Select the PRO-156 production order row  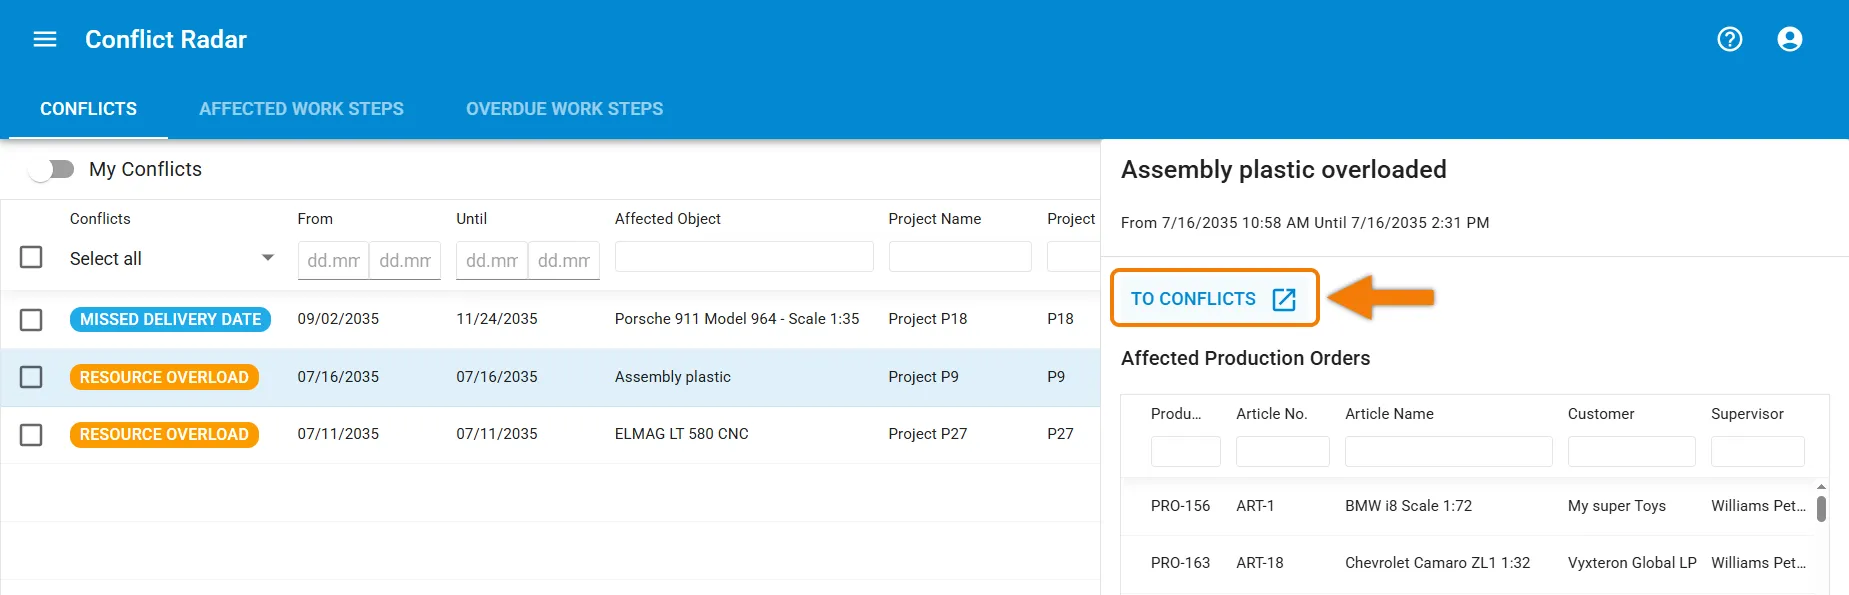click(x=1470, y=506)
